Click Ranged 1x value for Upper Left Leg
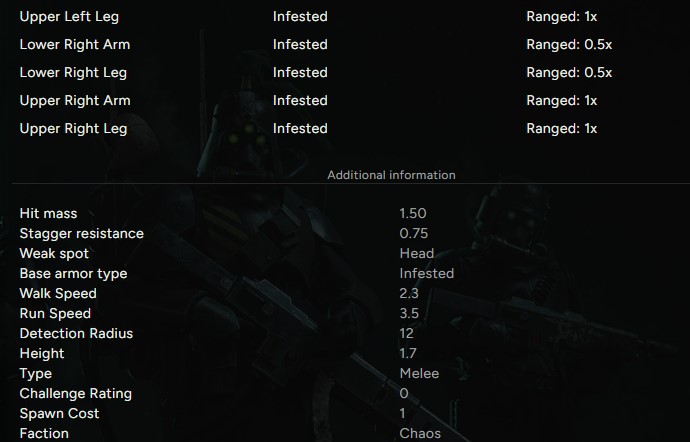 561,17
